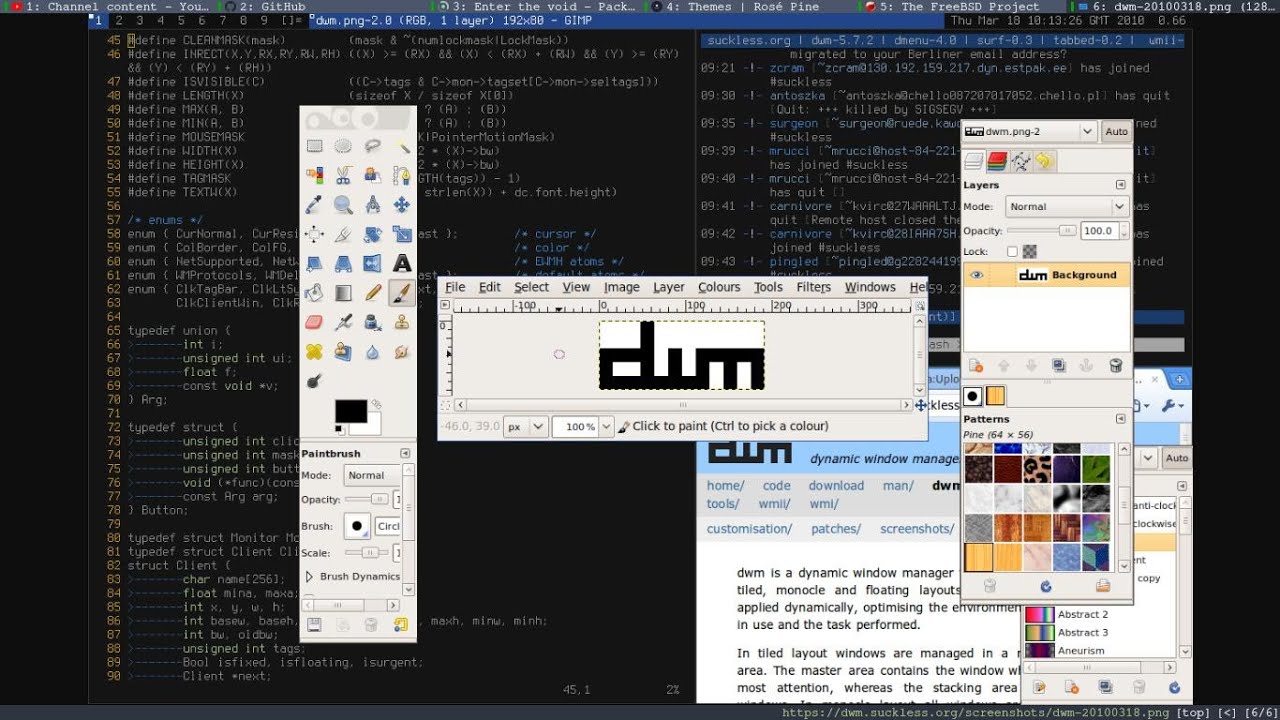Switch to the Undo History tab

(x=1045, y=161)
